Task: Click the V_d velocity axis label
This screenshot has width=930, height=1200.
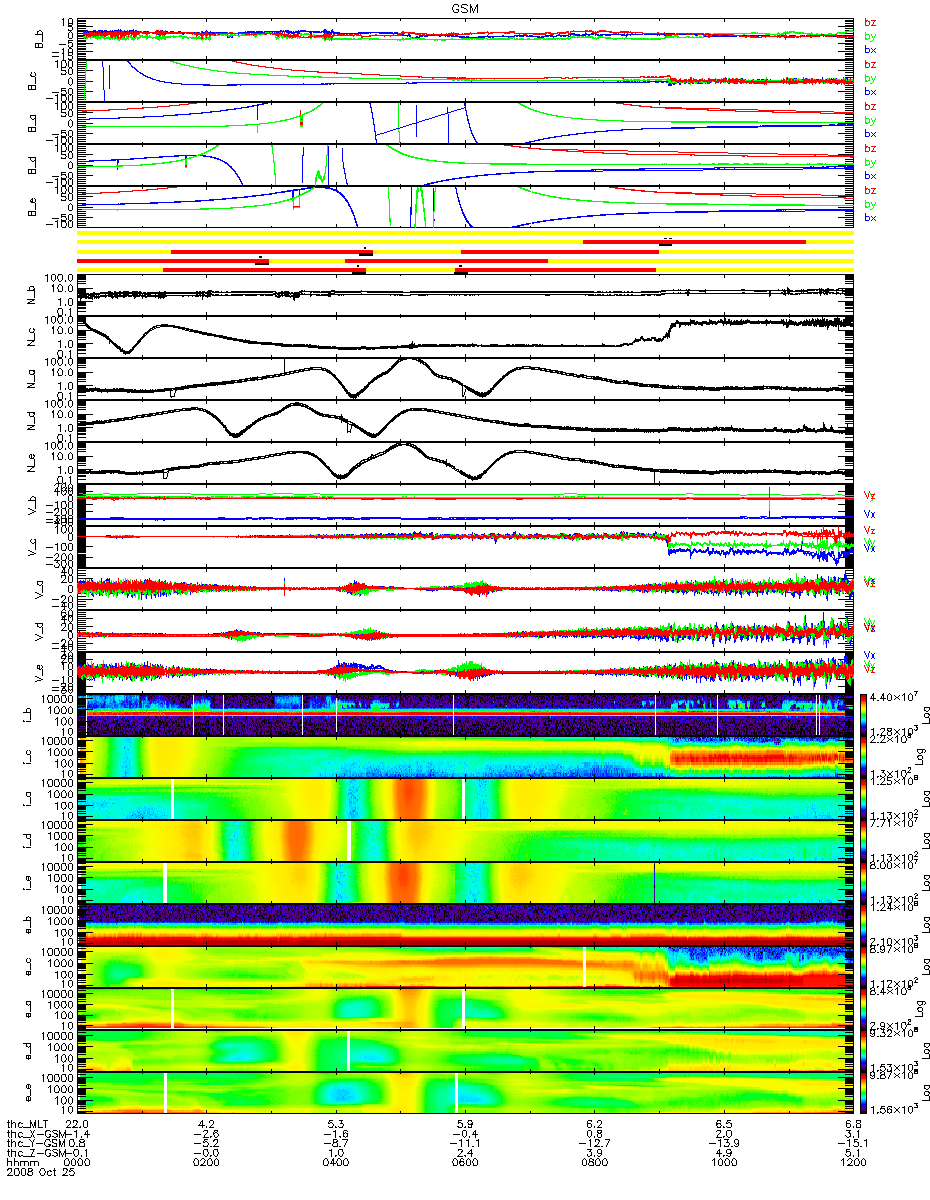Action: pyautogui.click(x=41, y=630)
